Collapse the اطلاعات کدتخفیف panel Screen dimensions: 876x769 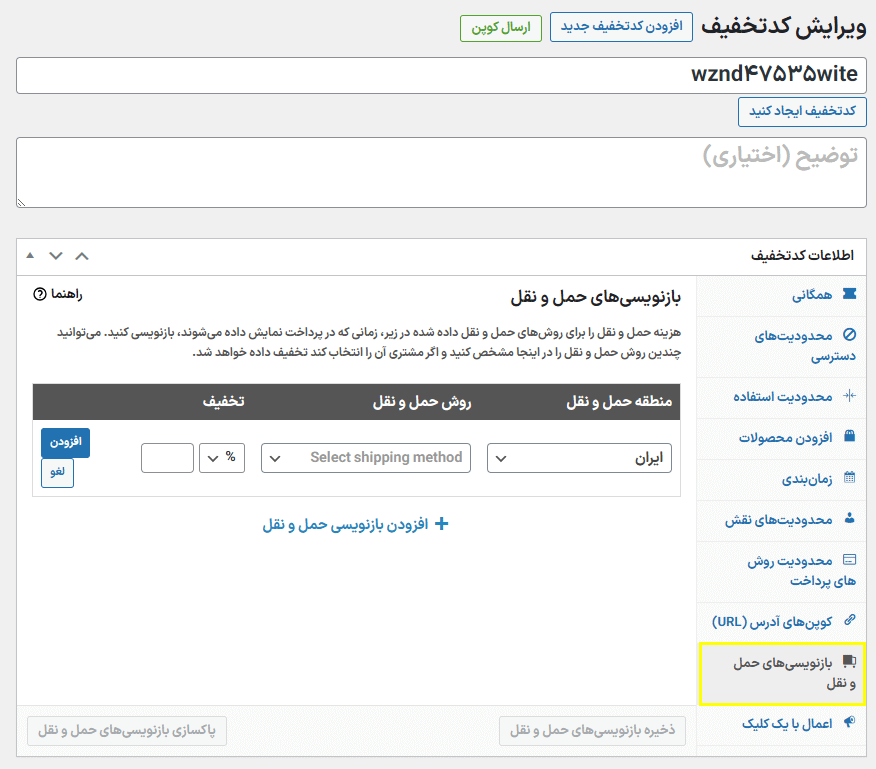point(82,255)
